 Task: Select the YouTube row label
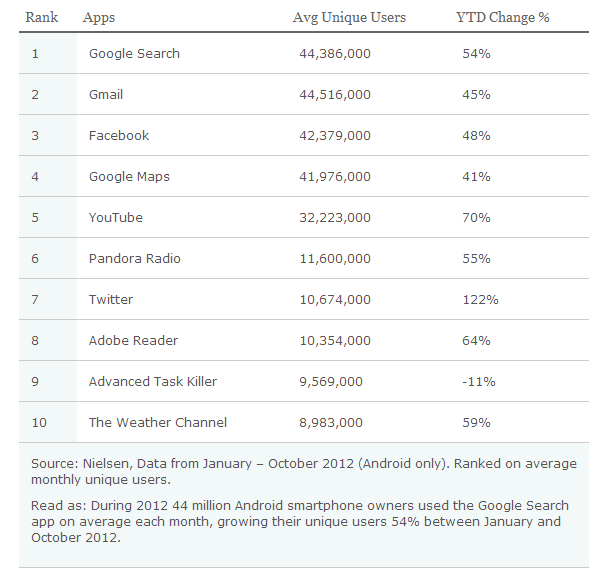[x=115, y=217]
